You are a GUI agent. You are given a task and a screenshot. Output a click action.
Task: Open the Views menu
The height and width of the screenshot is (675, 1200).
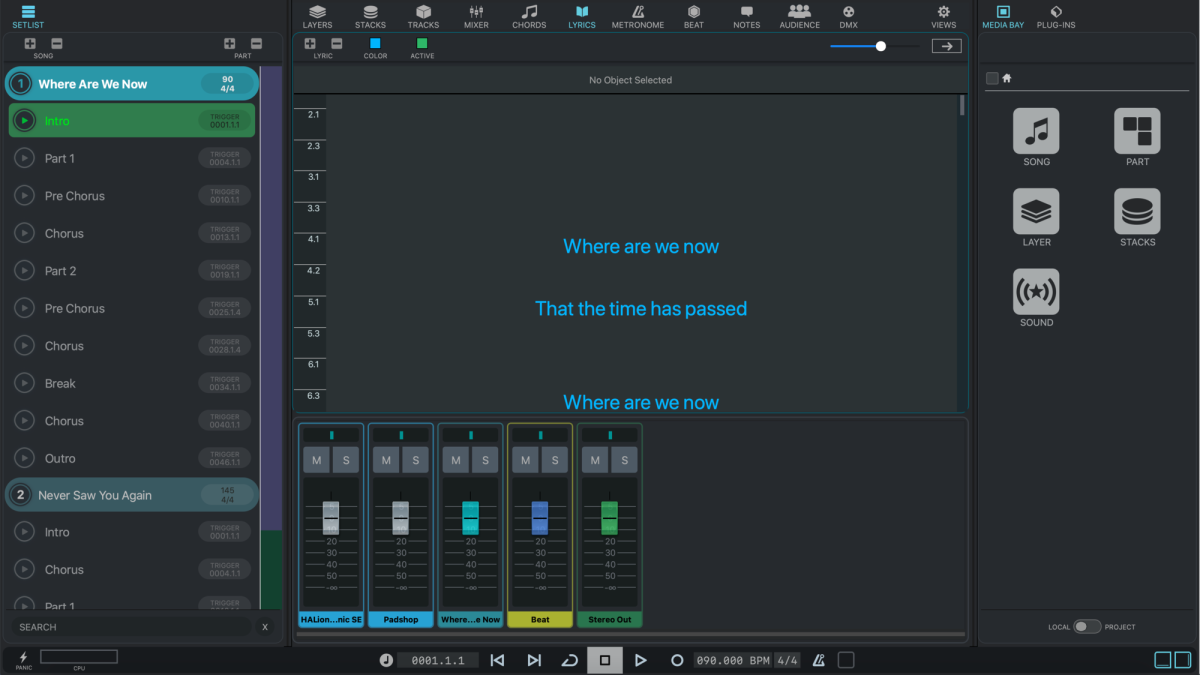(x=943, y=16)
